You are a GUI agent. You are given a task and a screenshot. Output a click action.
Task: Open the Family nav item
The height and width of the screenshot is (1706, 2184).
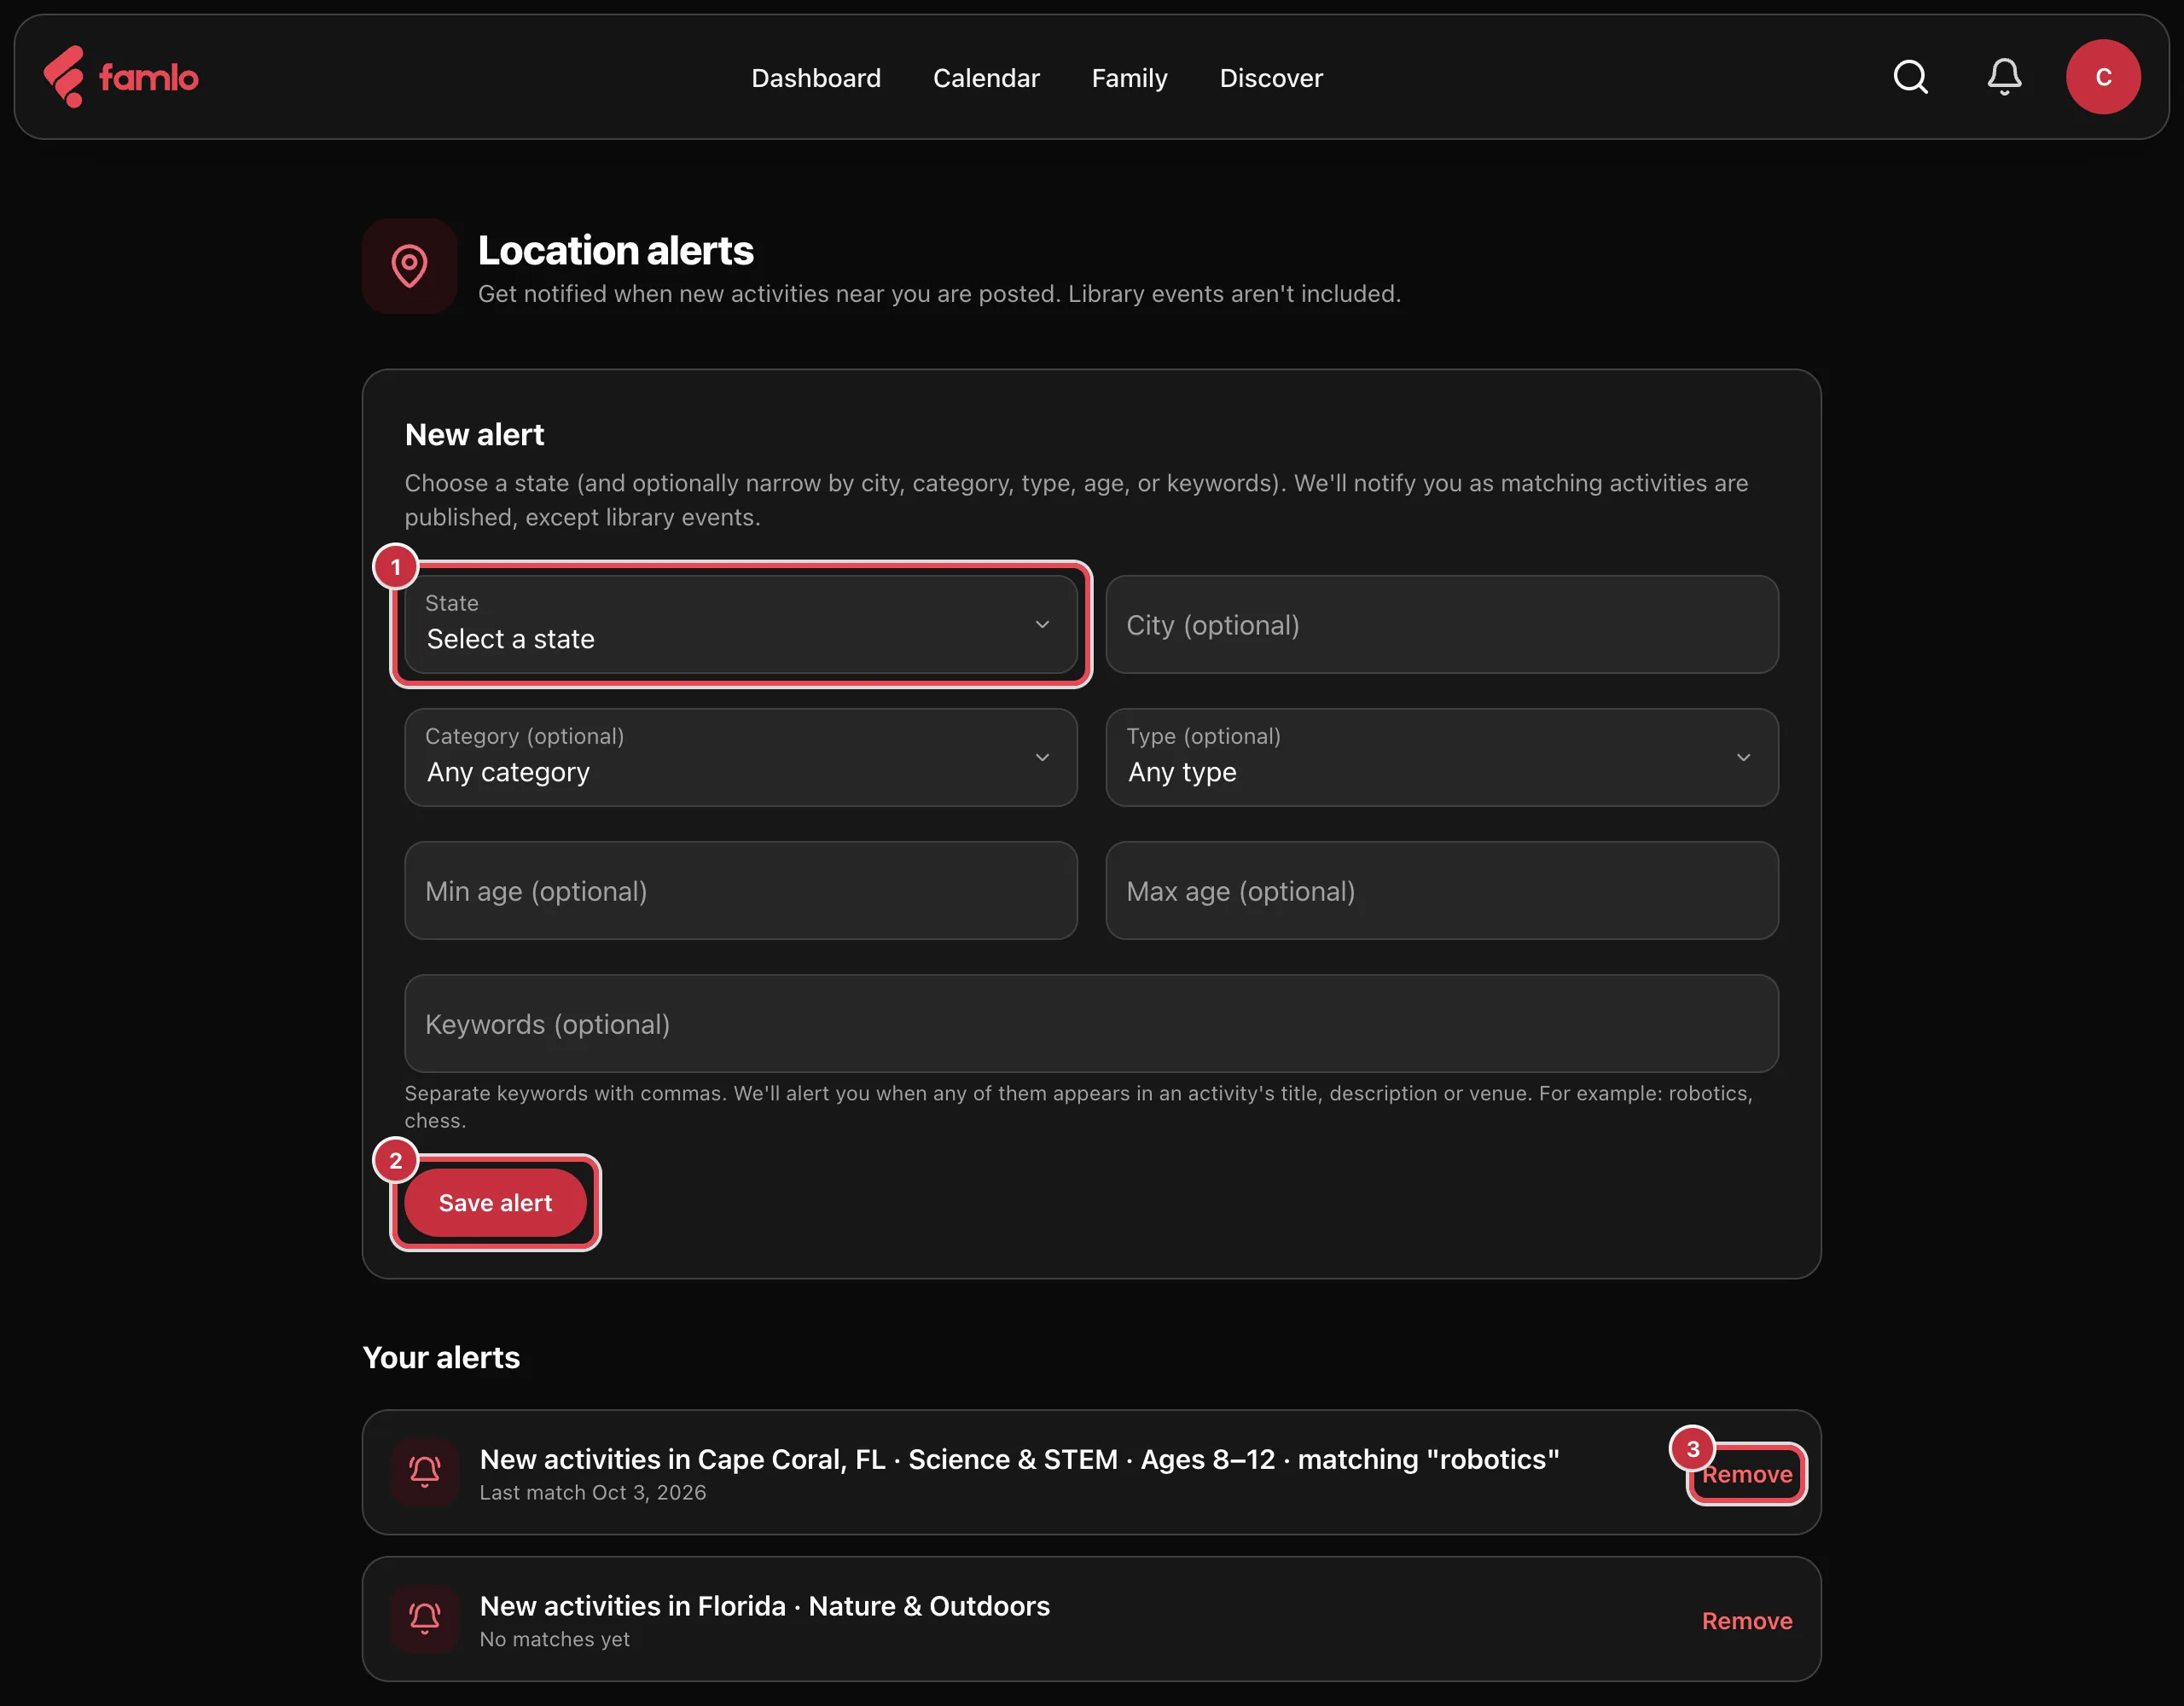click(x=1129, y=78)
